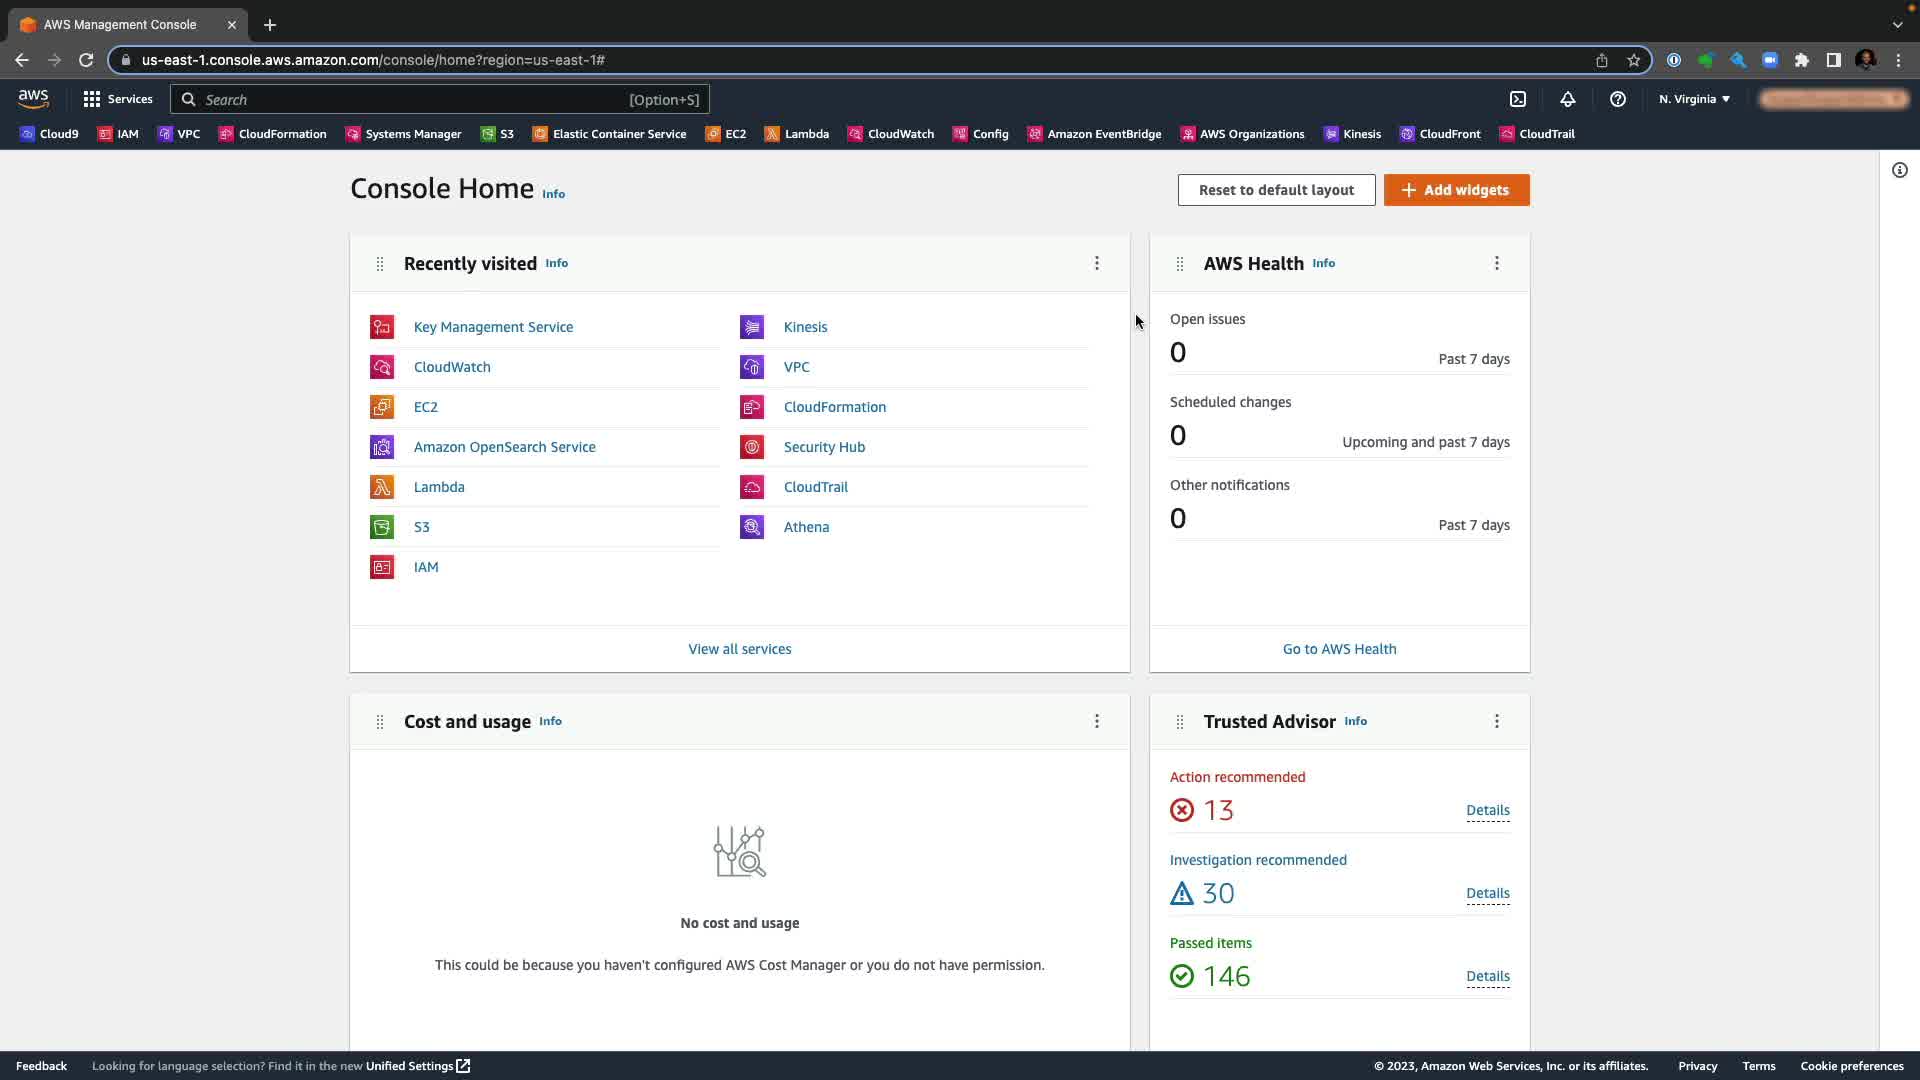Click the Key Management Service icon
The width and height of the screenshot is (1920, 1080).
[x=382, y=327]
